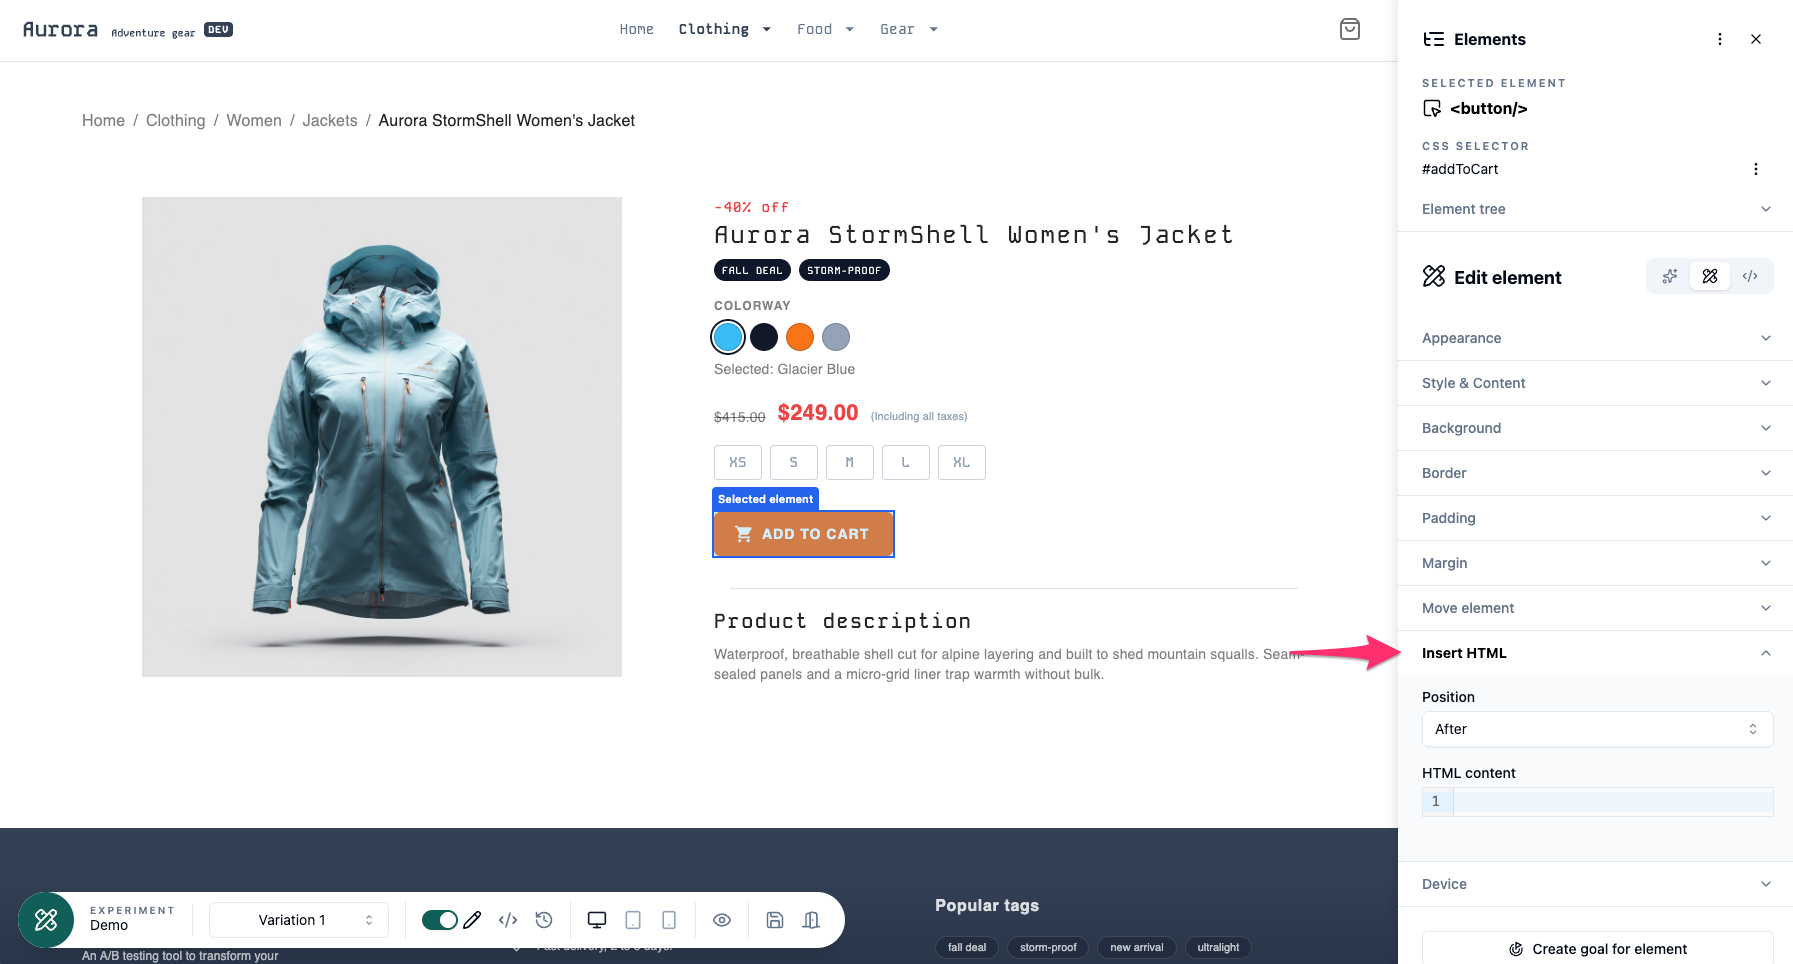
Task: Select the desktop device view
Action: pos(597,920)
